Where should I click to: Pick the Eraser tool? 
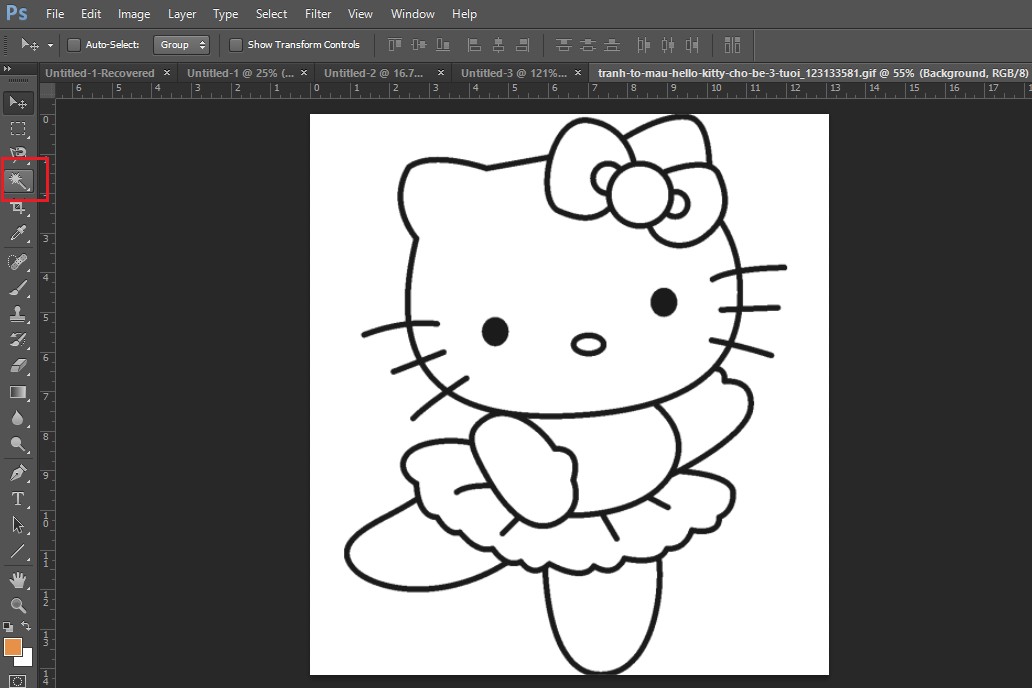pos(18,366)
